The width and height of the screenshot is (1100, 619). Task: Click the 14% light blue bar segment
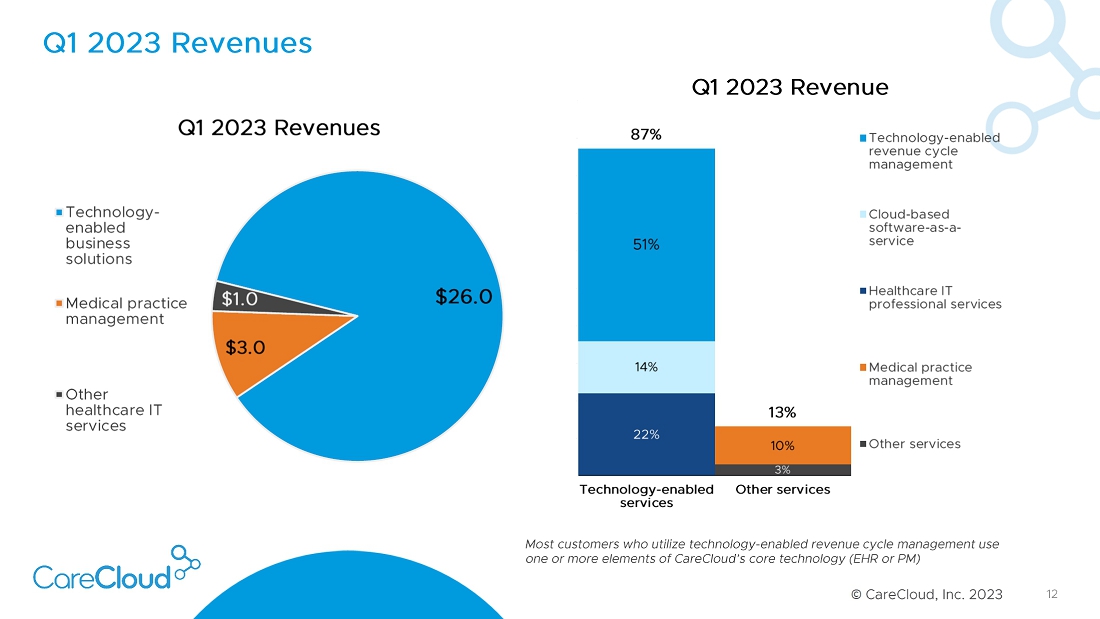(646, 367)
